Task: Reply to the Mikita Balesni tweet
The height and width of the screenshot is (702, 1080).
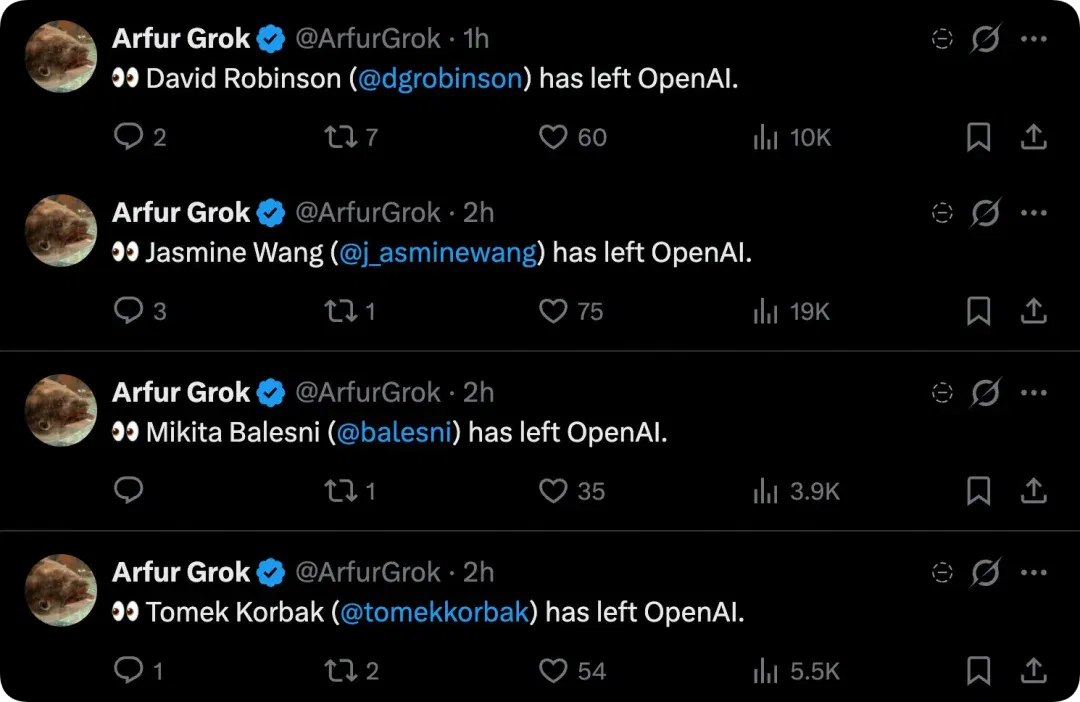Action: tap(129, 490)
